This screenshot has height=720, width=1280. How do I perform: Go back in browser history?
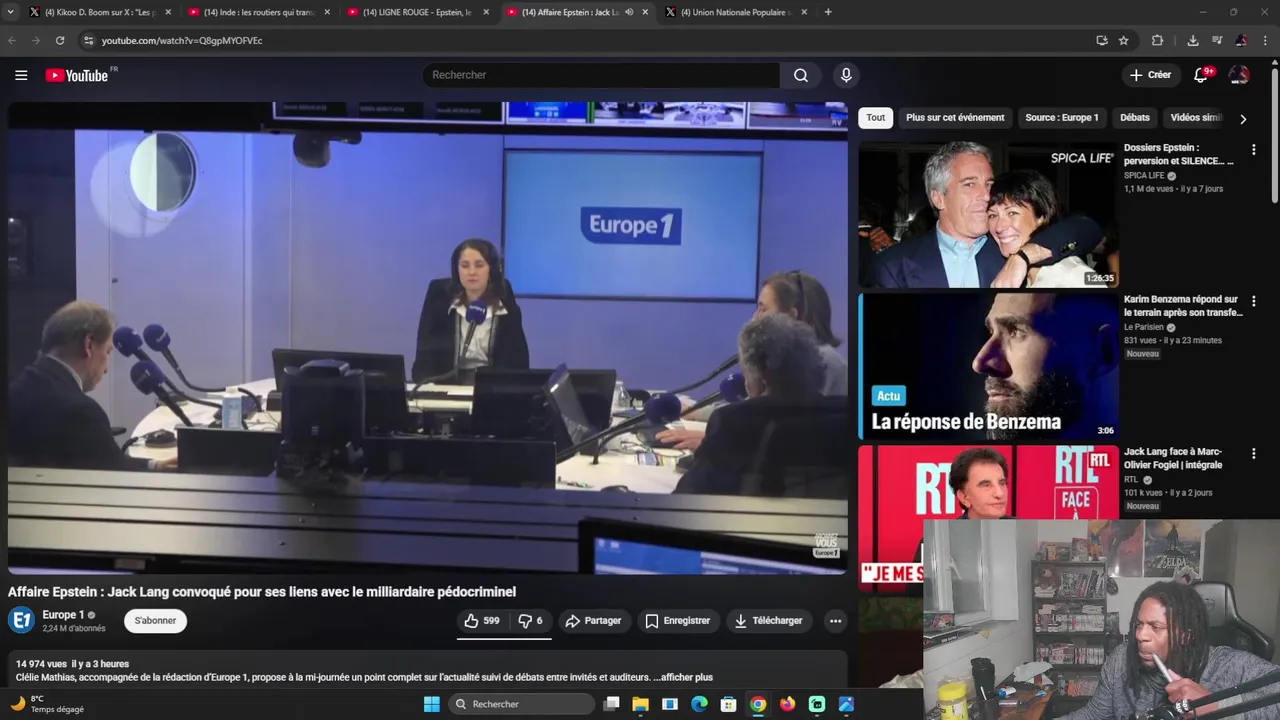point(12,40)
